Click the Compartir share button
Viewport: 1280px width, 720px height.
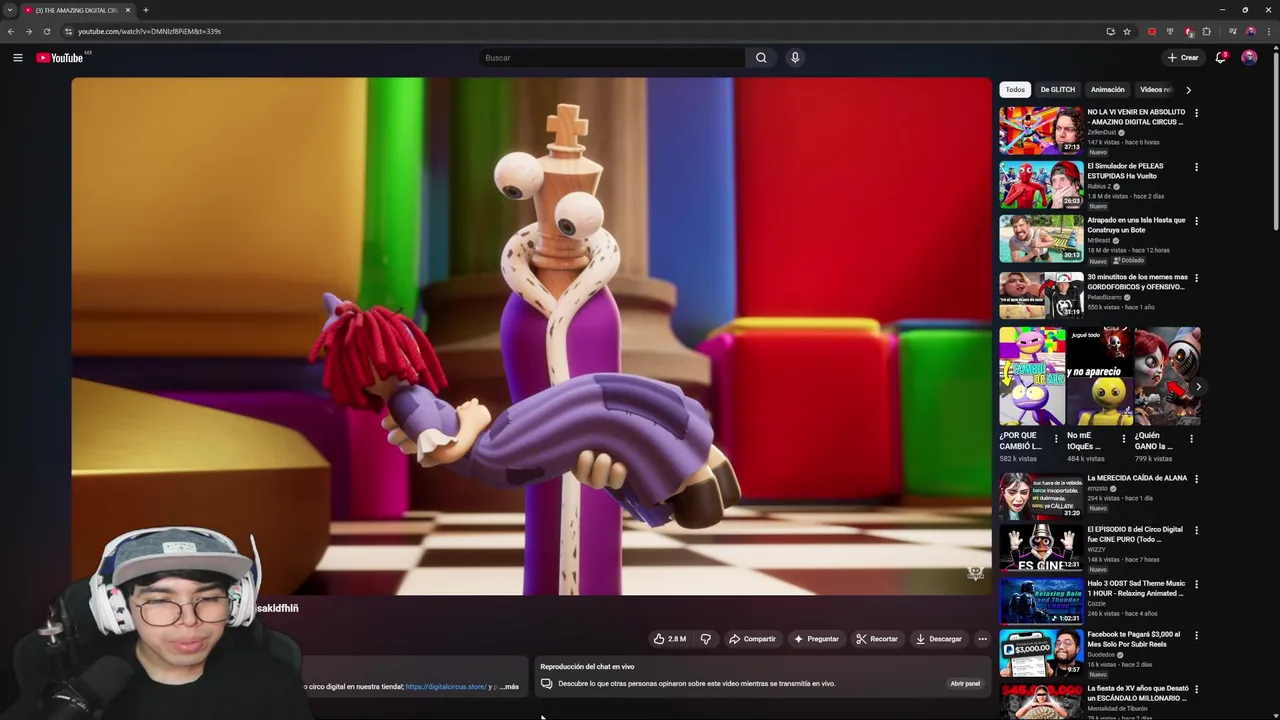(x=752, y=639)
